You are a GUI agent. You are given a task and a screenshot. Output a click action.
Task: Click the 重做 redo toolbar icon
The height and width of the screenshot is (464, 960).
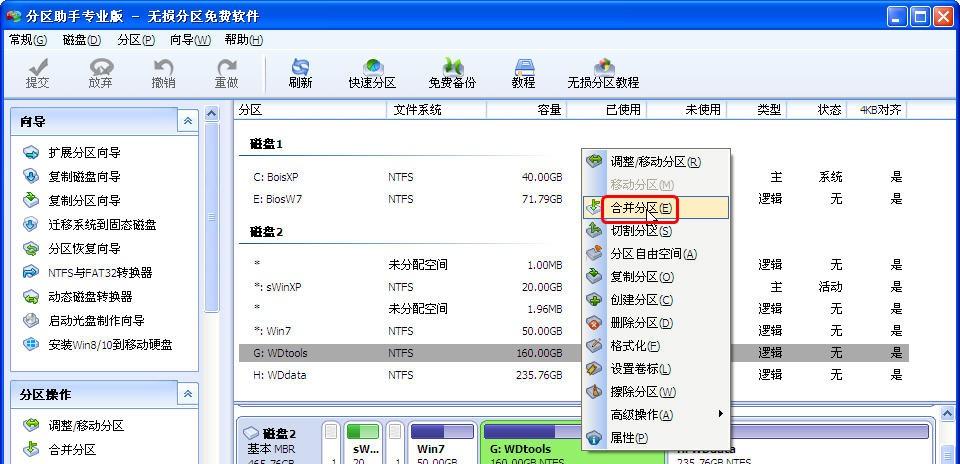point(227,73)
